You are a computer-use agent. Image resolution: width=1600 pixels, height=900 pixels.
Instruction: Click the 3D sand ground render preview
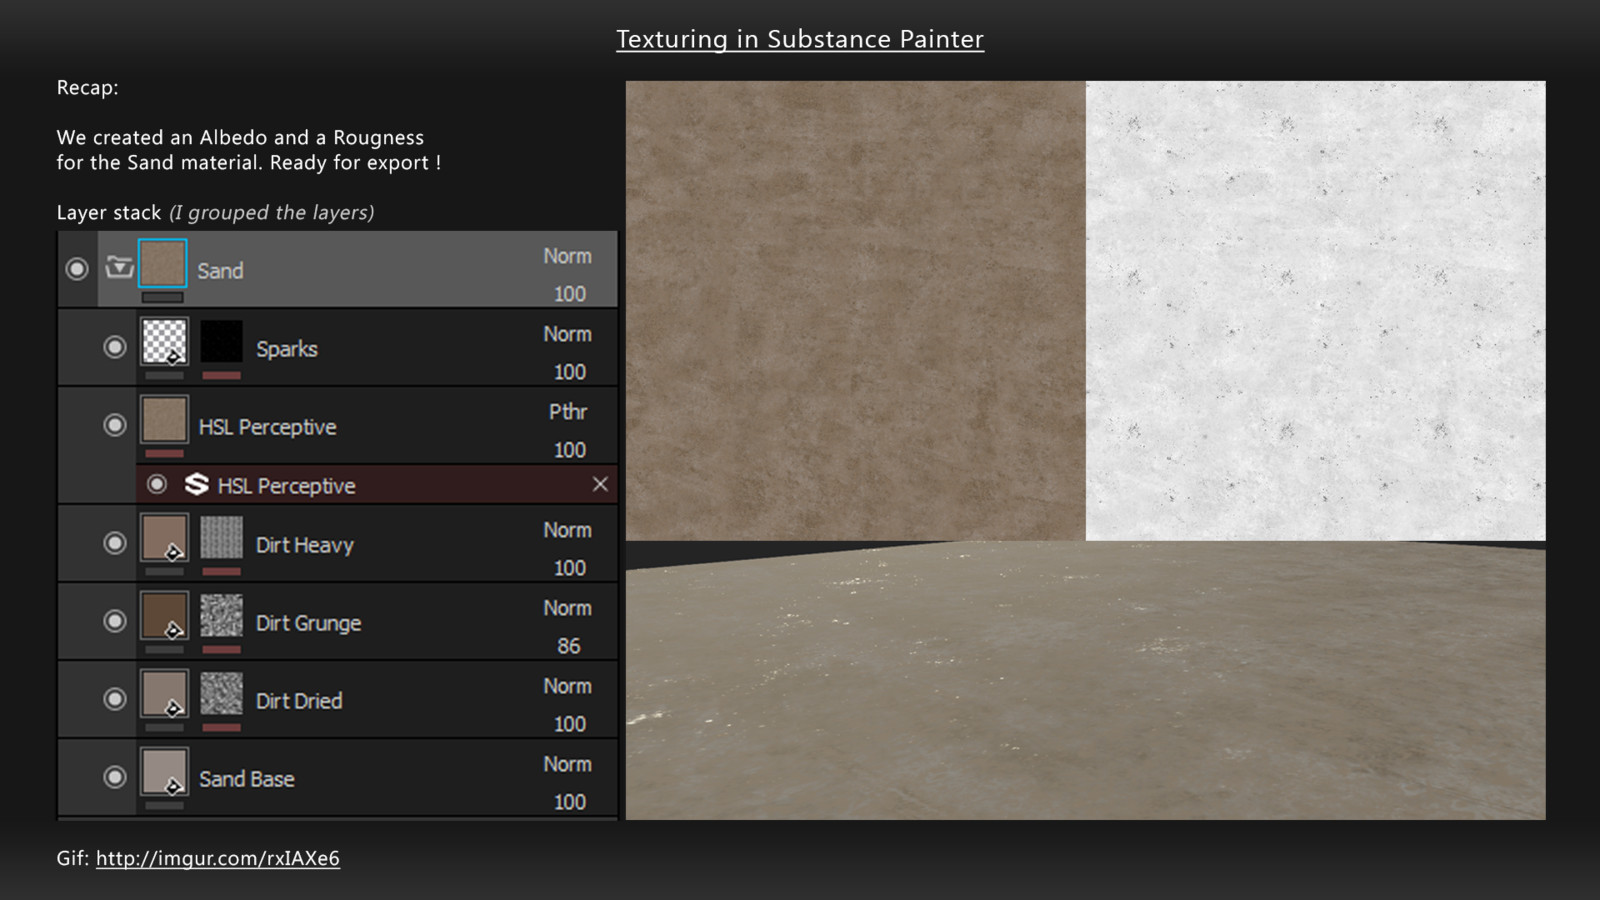(x=1086, y=681)
